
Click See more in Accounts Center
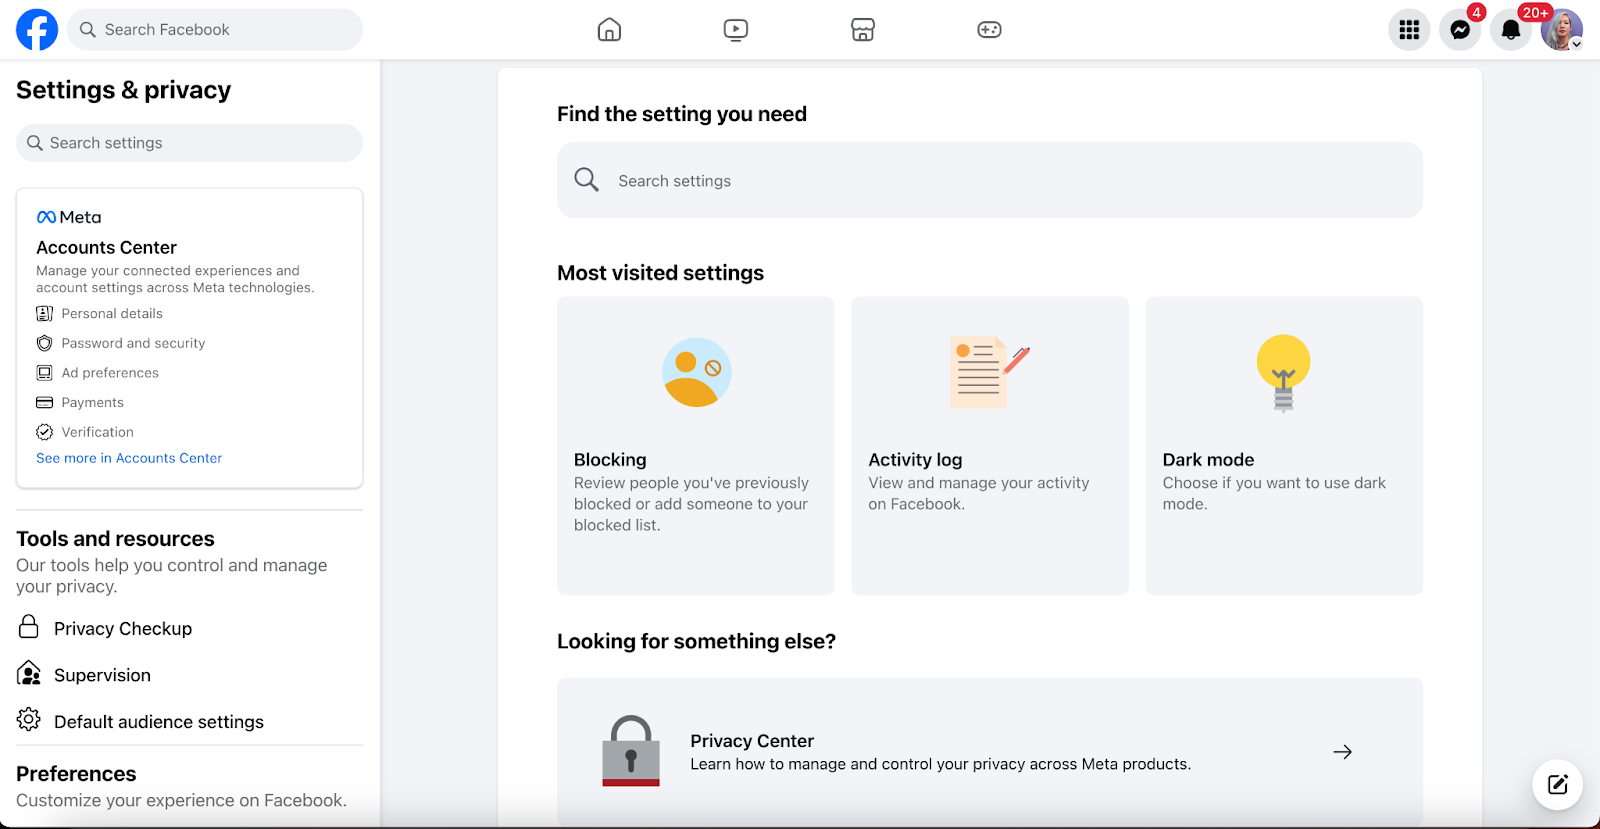(129, 458)
